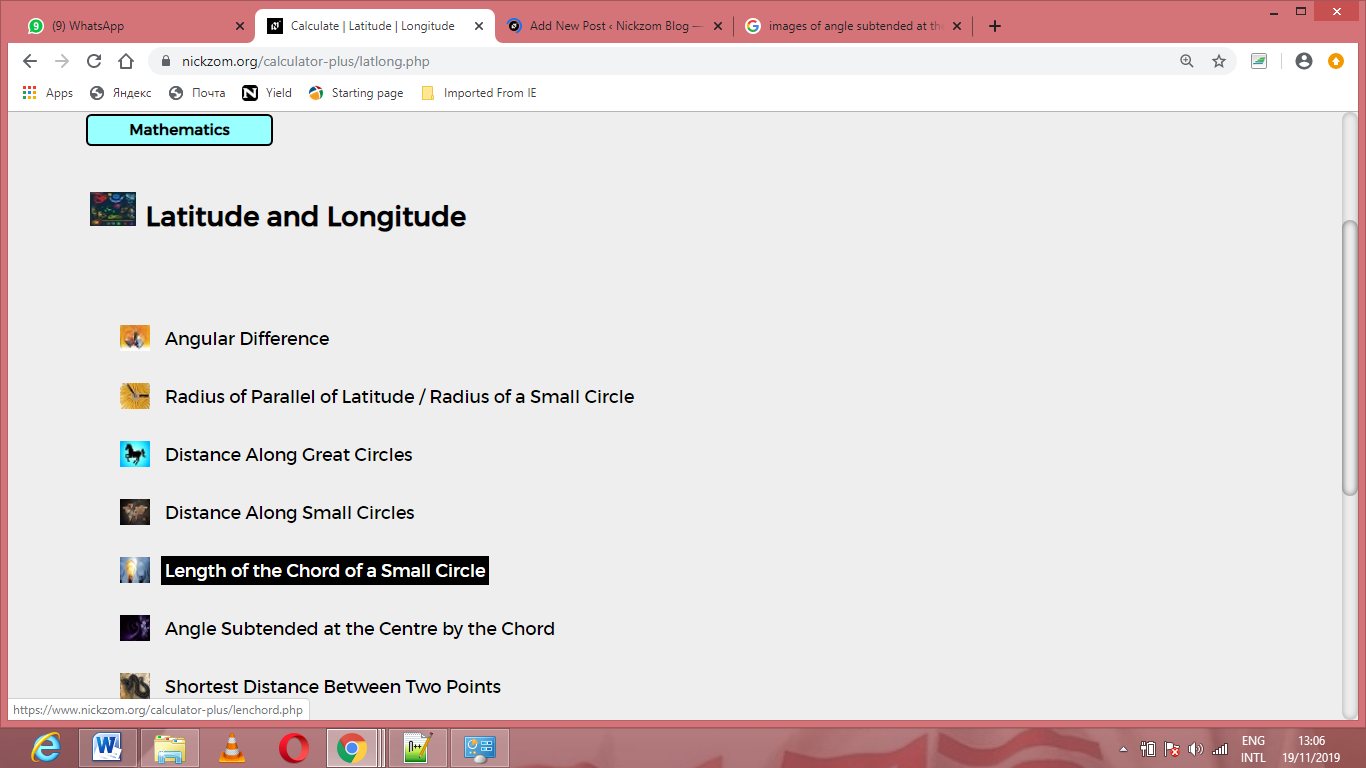Click the horse icon next to Distance Along Great Circles
The width and height of the screenshot is (1366, 768).
[135, 454]
